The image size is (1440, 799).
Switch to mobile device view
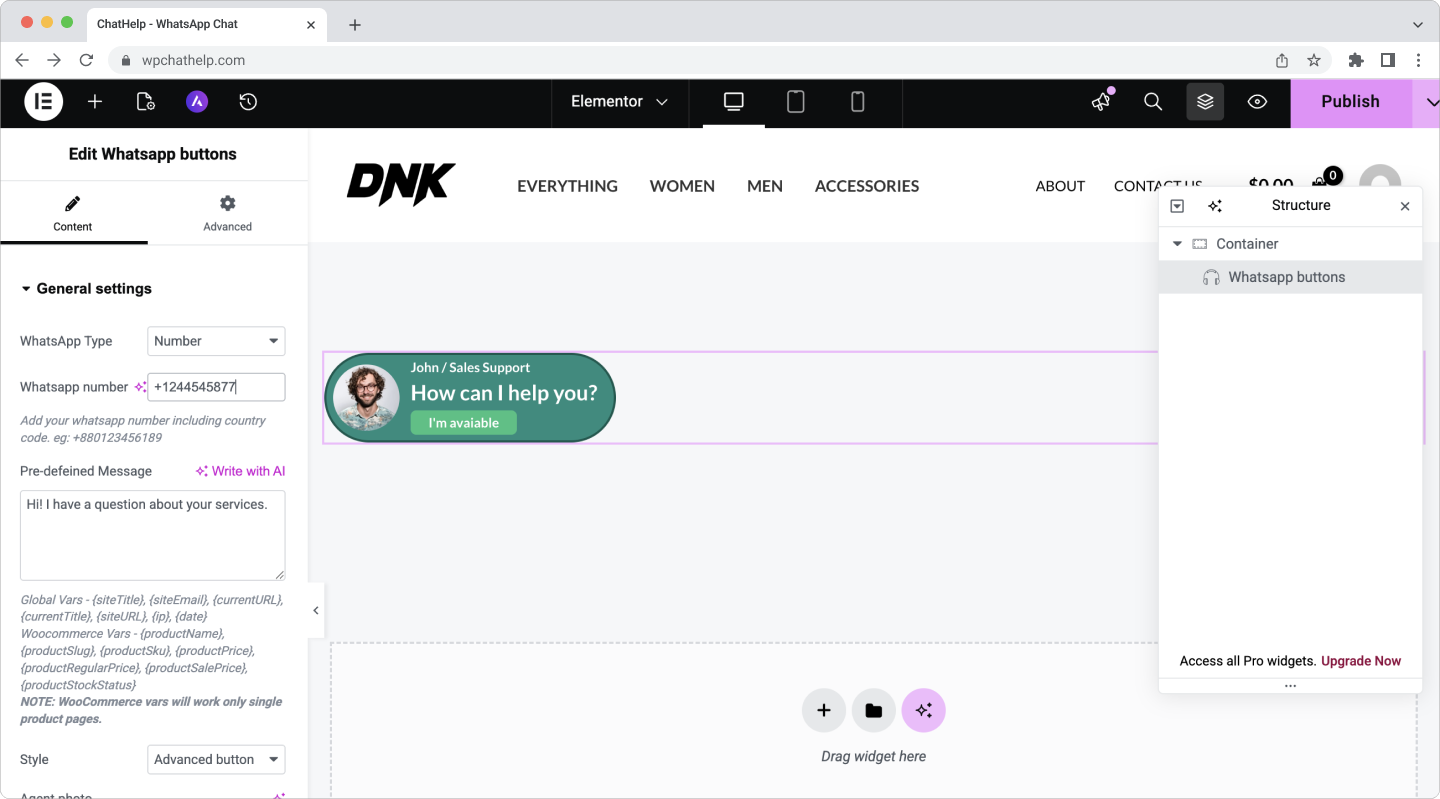857,102
